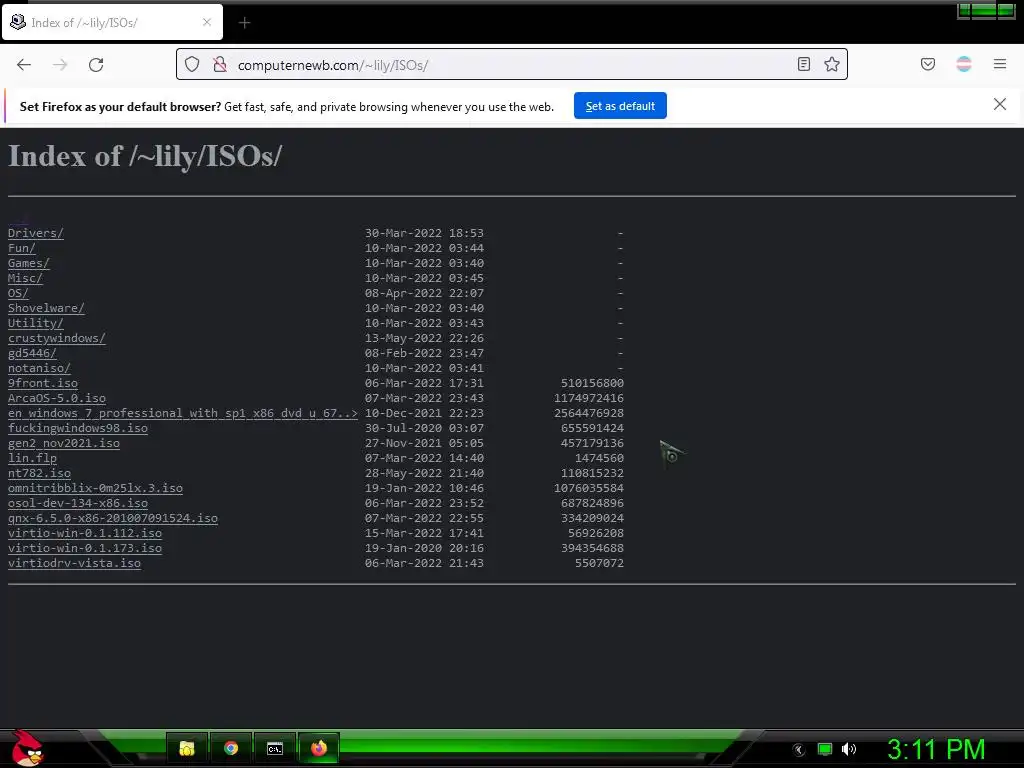Open the notaniso/ directory

[x=39, y=368]
